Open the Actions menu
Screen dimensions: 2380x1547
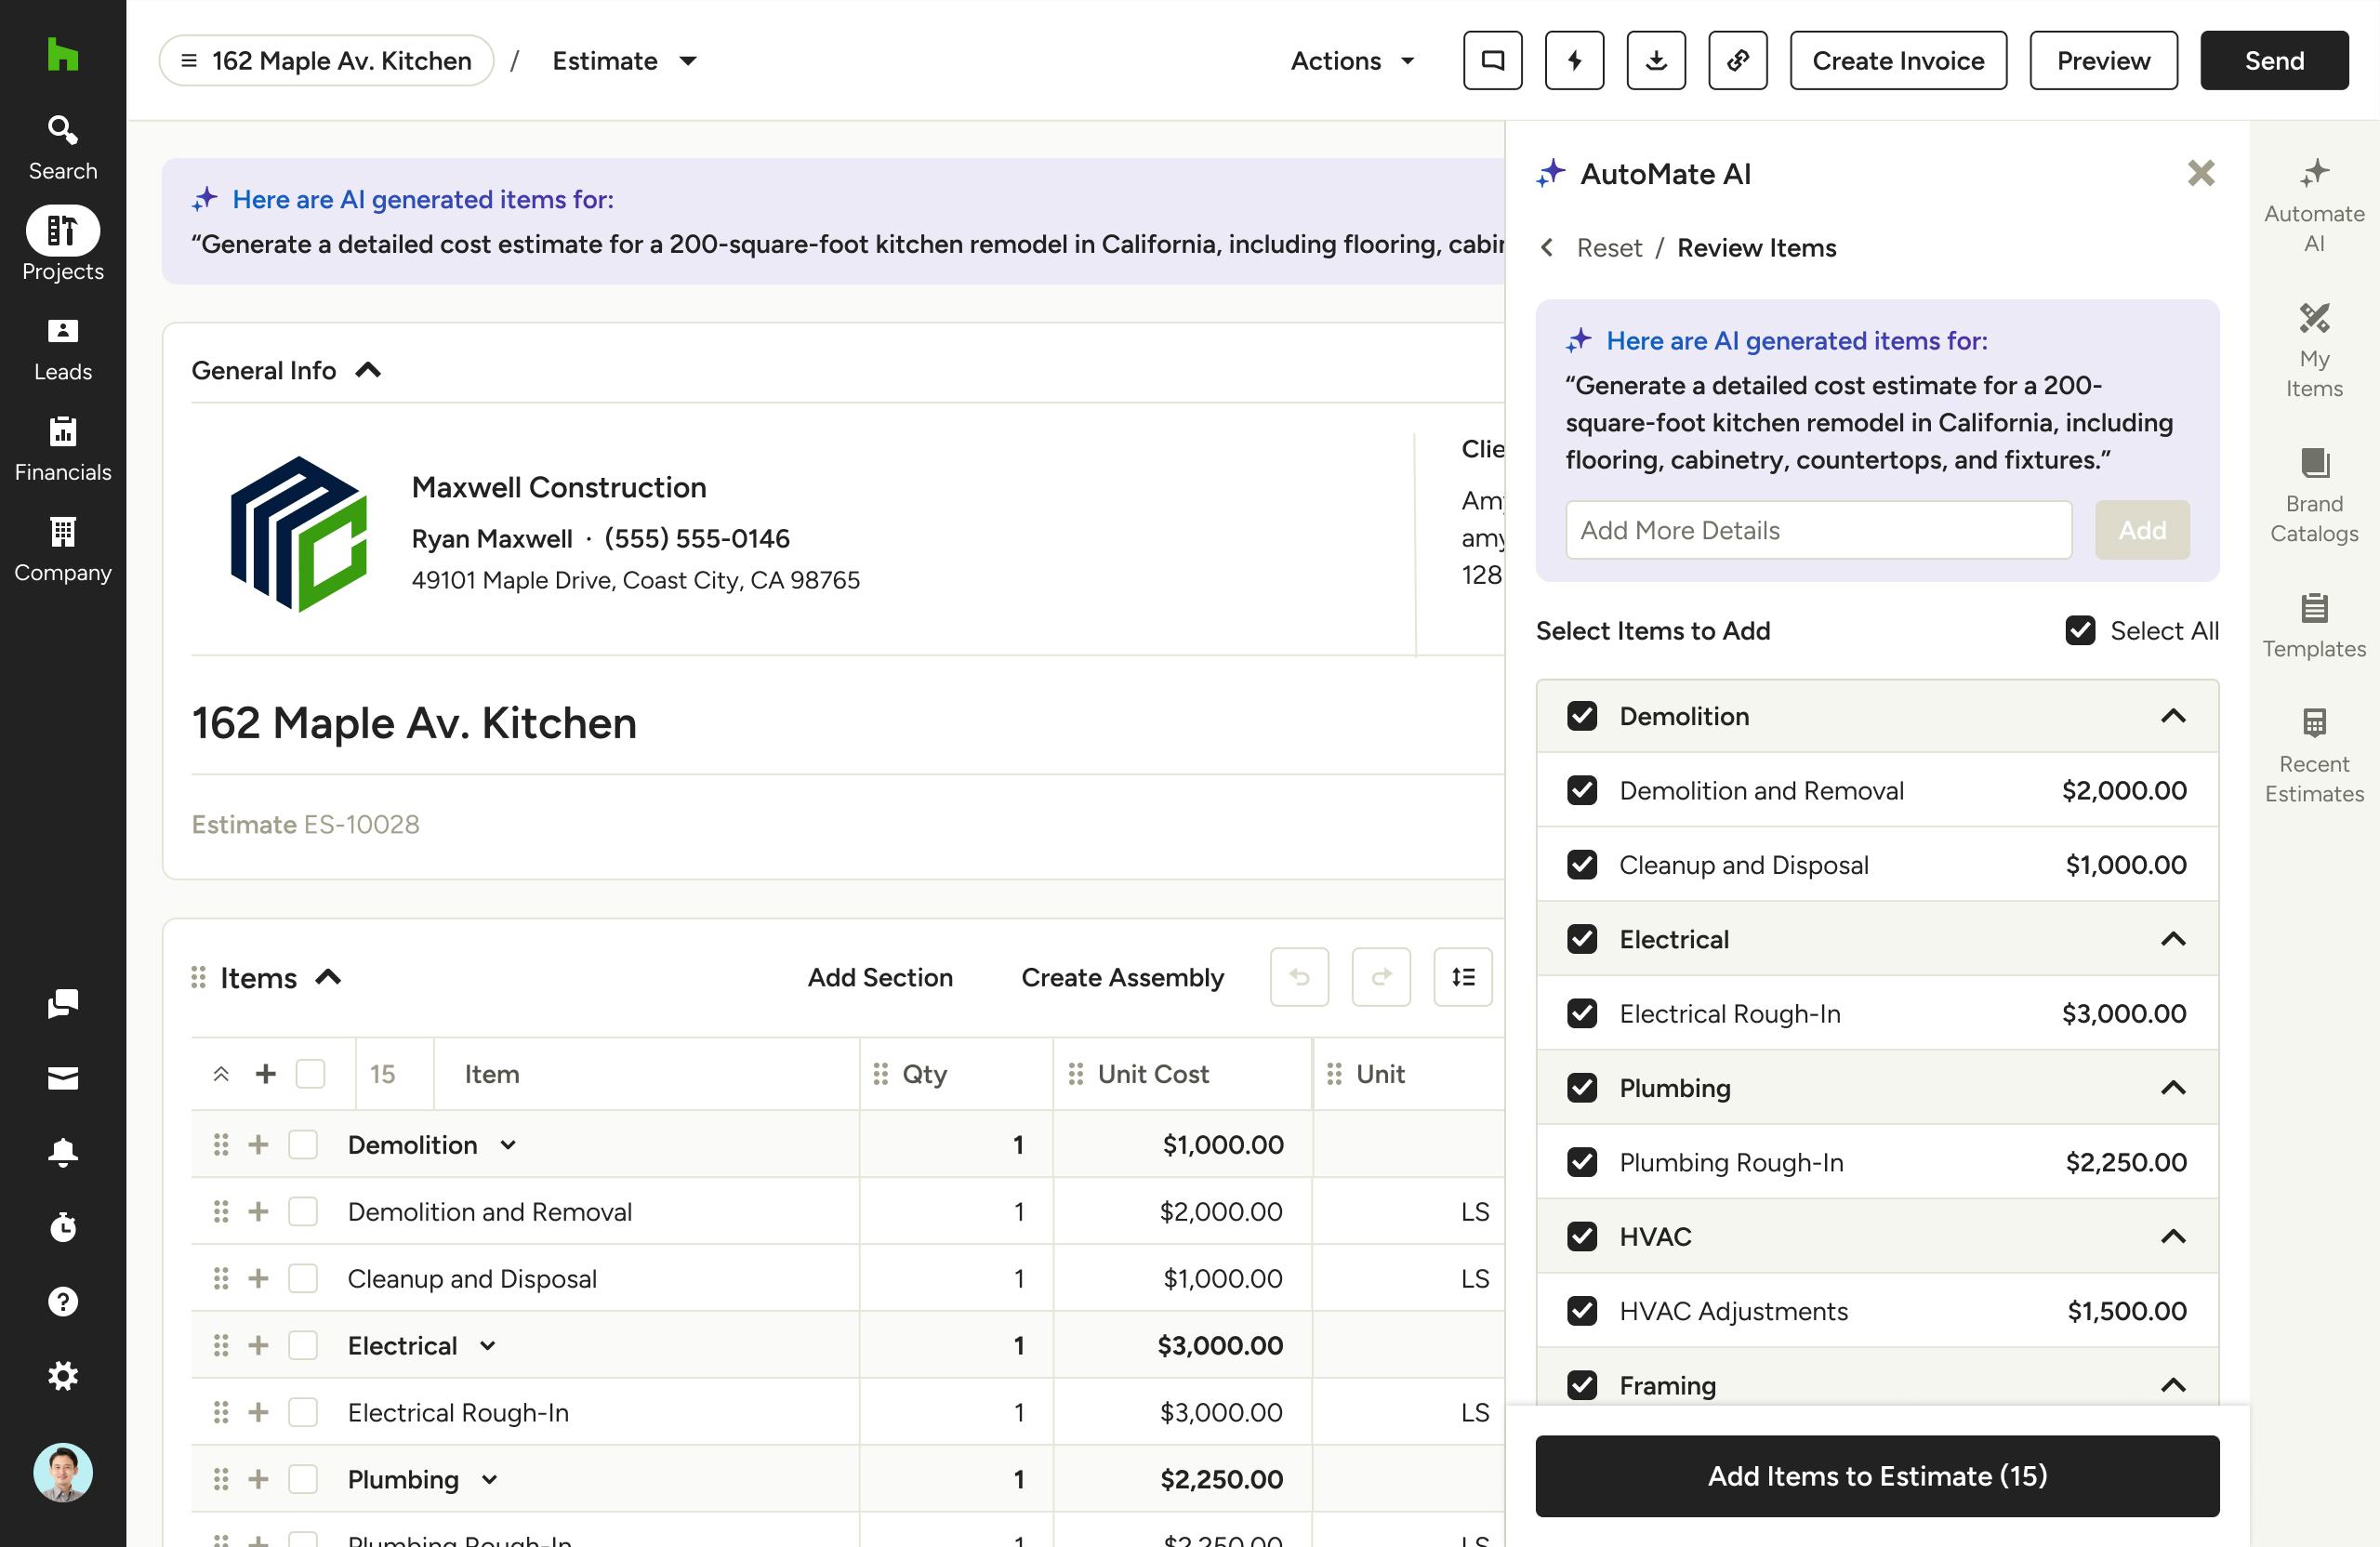click(1352, 61)
